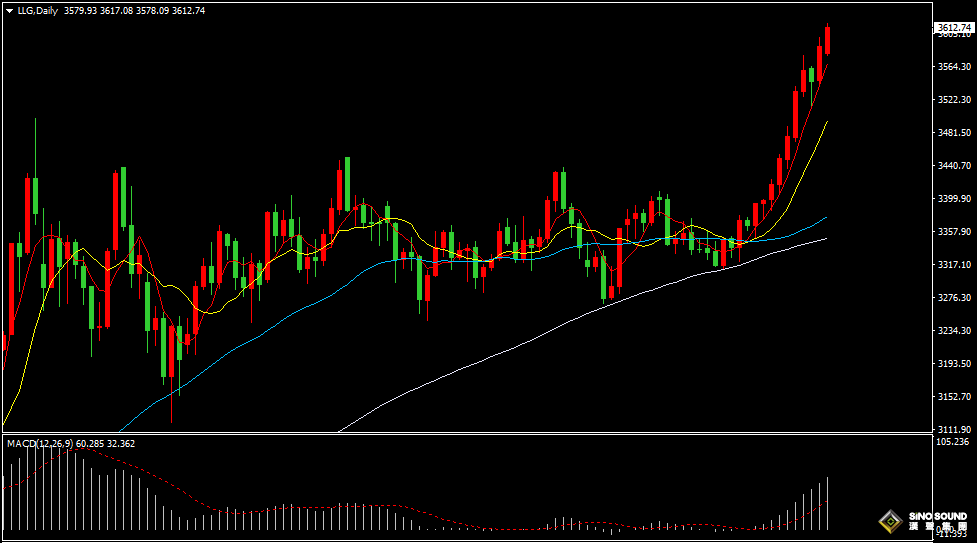Click the 3522.30 price axis label
Screen dimensions: 977x543
coord(952,100)
